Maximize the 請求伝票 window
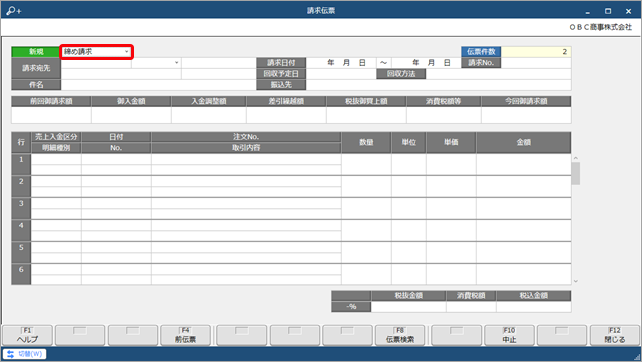 (x=608, y=11)
